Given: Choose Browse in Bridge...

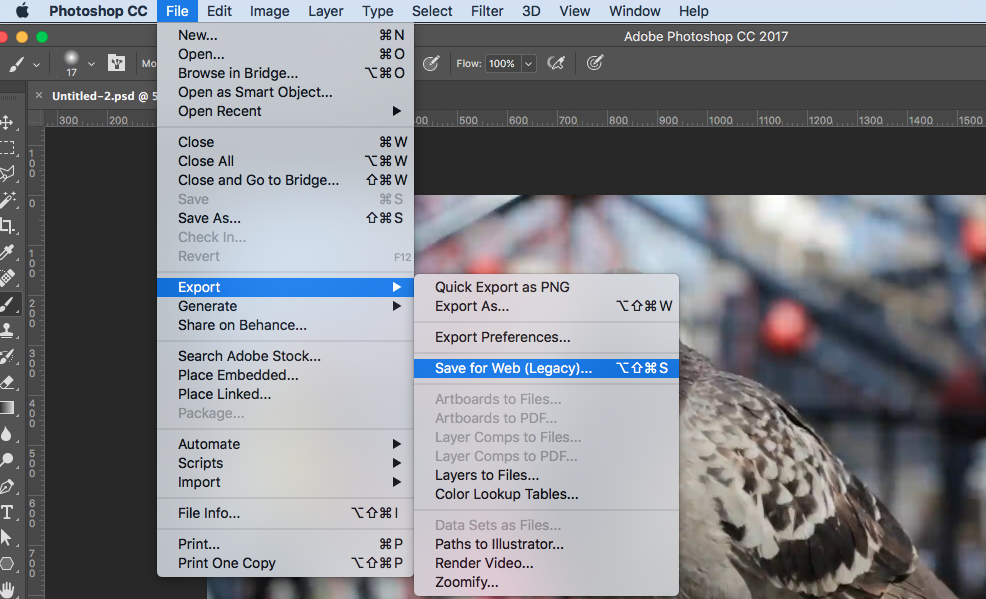Looking at the screenshot, I should [x=285, y=73].
